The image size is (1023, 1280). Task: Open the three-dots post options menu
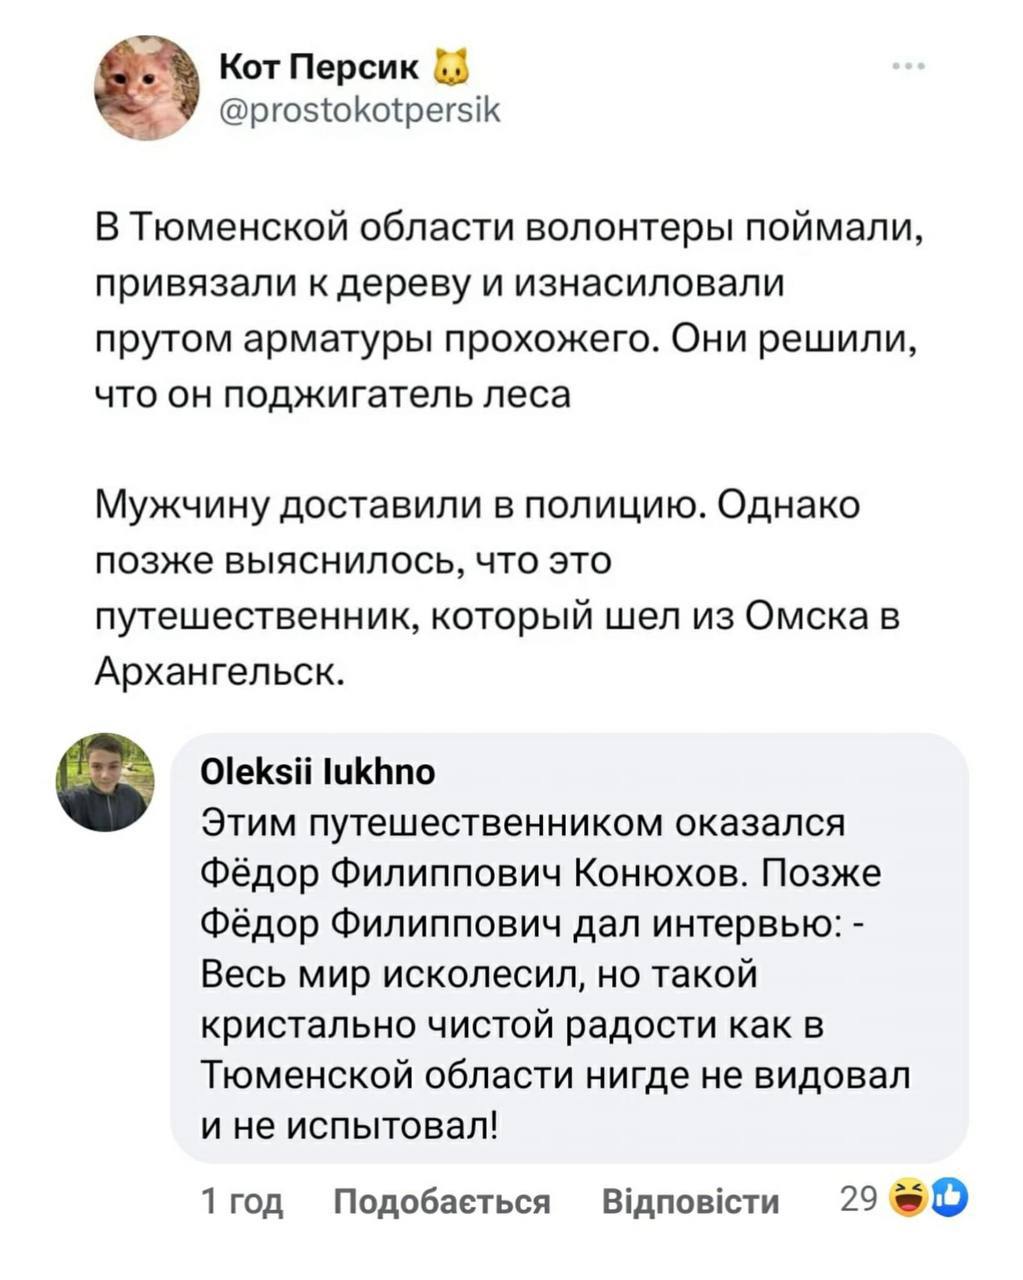(911, 68)
